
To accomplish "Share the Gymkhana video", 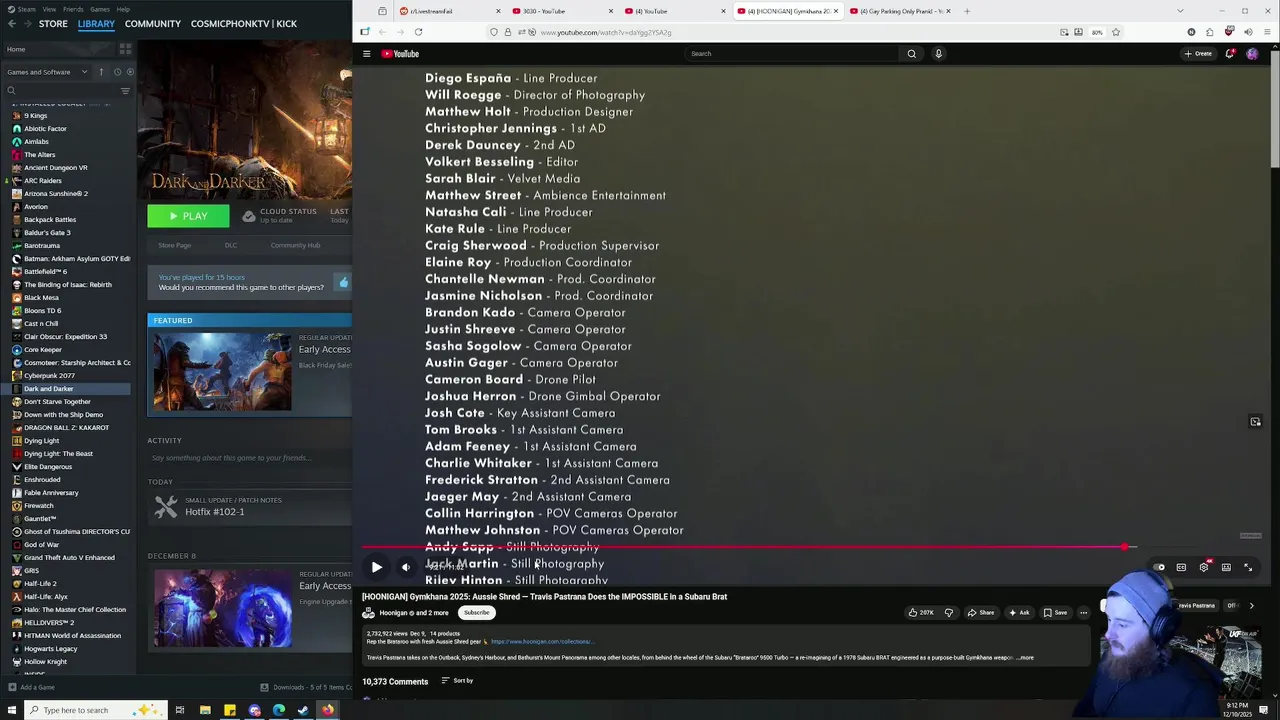I will pyautogui.click(x=980, y=613).
